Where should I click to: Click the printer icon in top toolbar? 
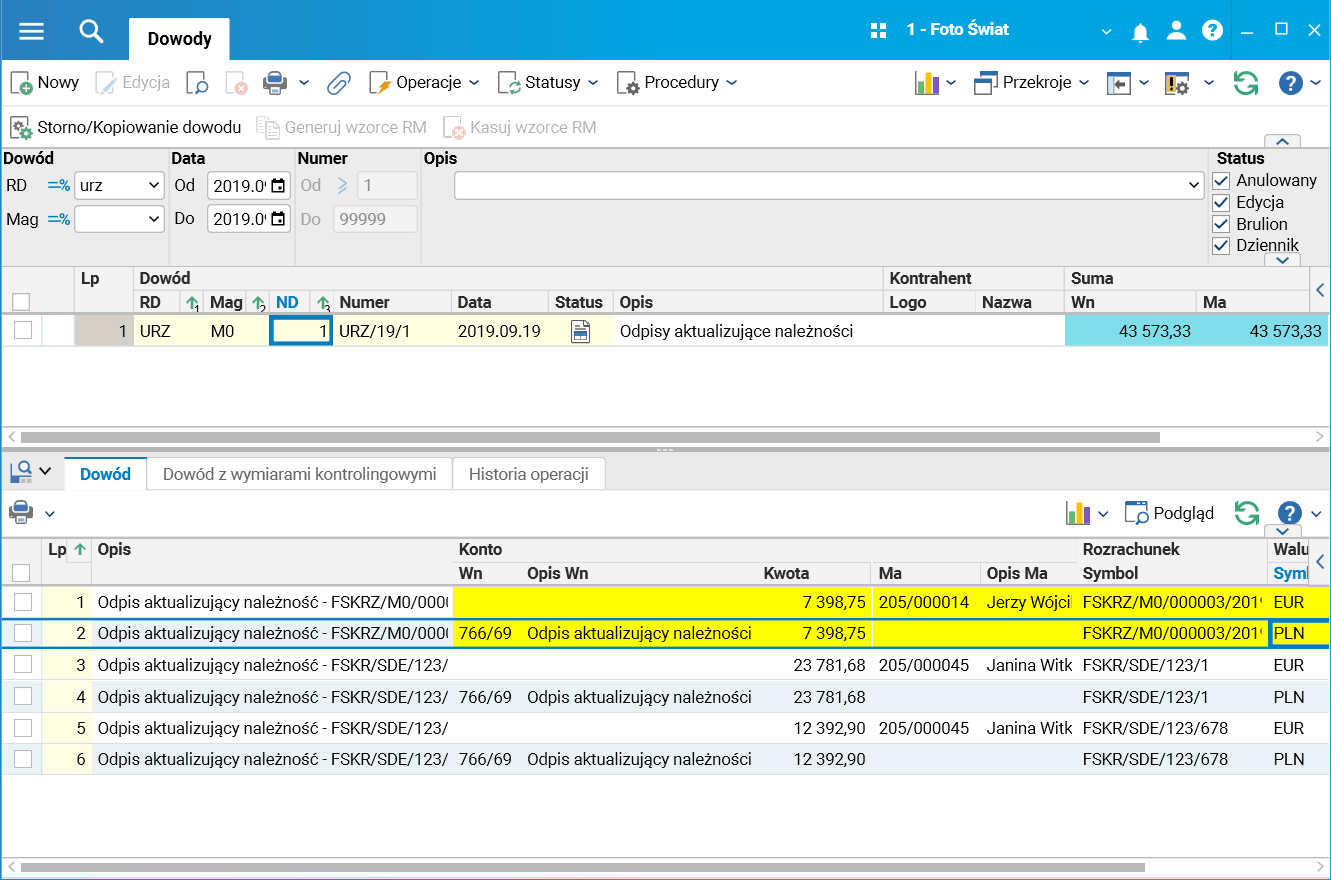(x=274, y=83)
